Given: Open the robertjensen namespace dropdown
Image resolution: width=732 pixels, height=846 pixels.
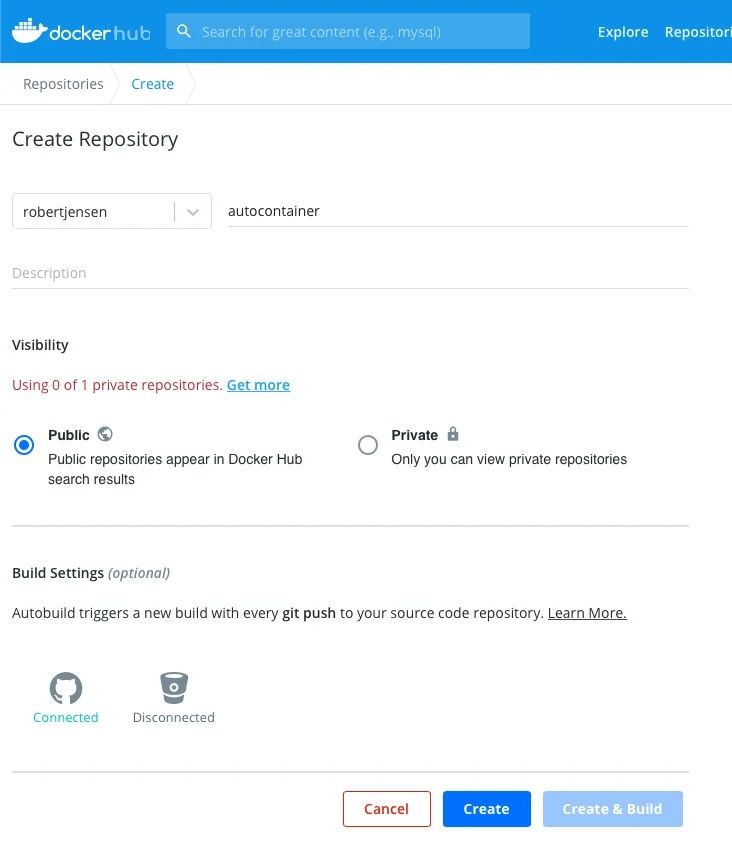Looking at the screenshot, I should pyautogui.click(x=112, y=211).
